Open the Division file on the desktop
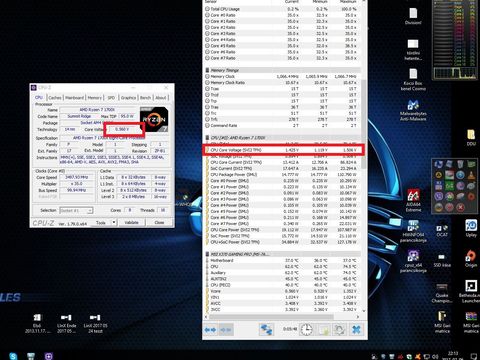The height and width of the screenshot is (360, 480). (x=413, y=16)
